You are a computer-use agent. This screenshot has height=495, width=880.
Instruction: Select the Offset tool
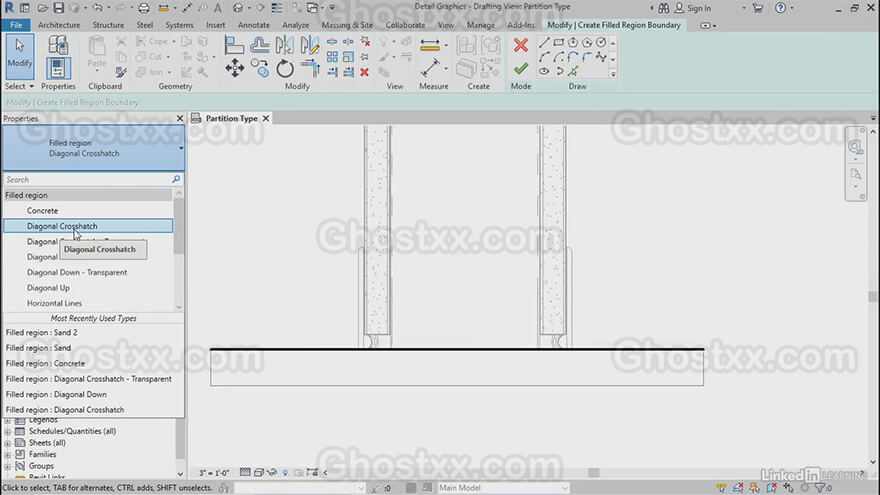[259, 45]
